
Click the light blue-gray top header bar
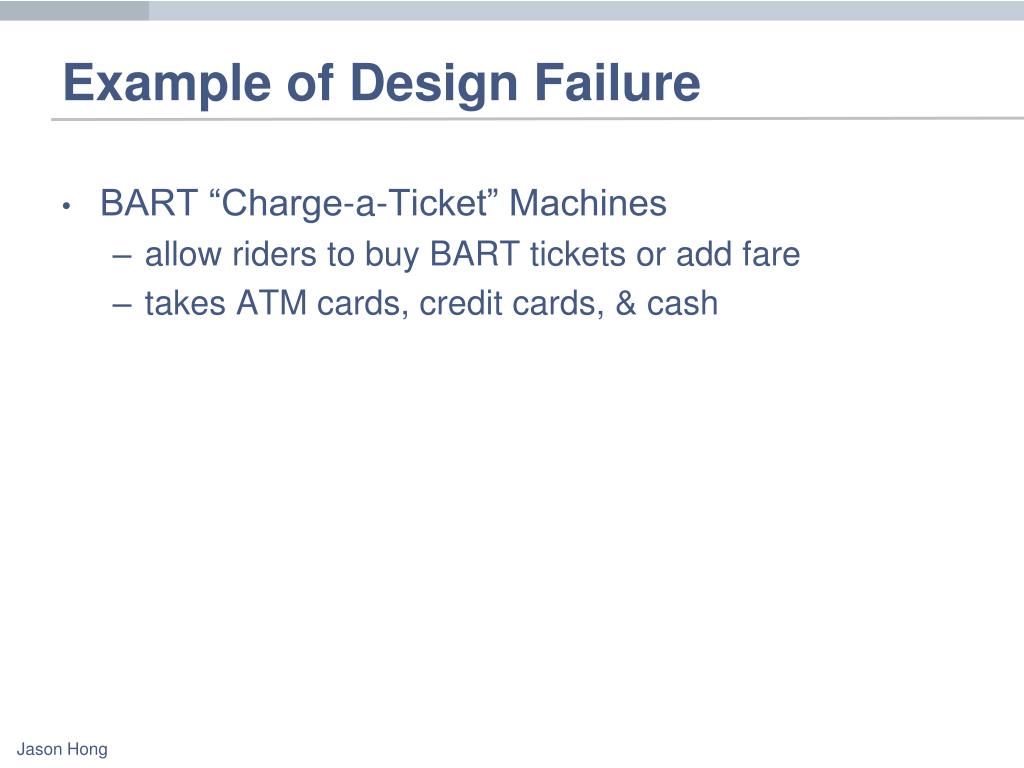(x=586, y=10)
